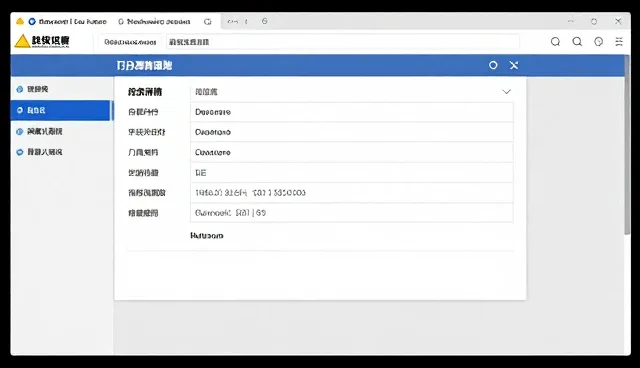Image resolution: width=640 pixels, height=368 pixels.
Task: Click the orange icon starting the tab strip
Action: pyautogui.click(x=20, y=21)
